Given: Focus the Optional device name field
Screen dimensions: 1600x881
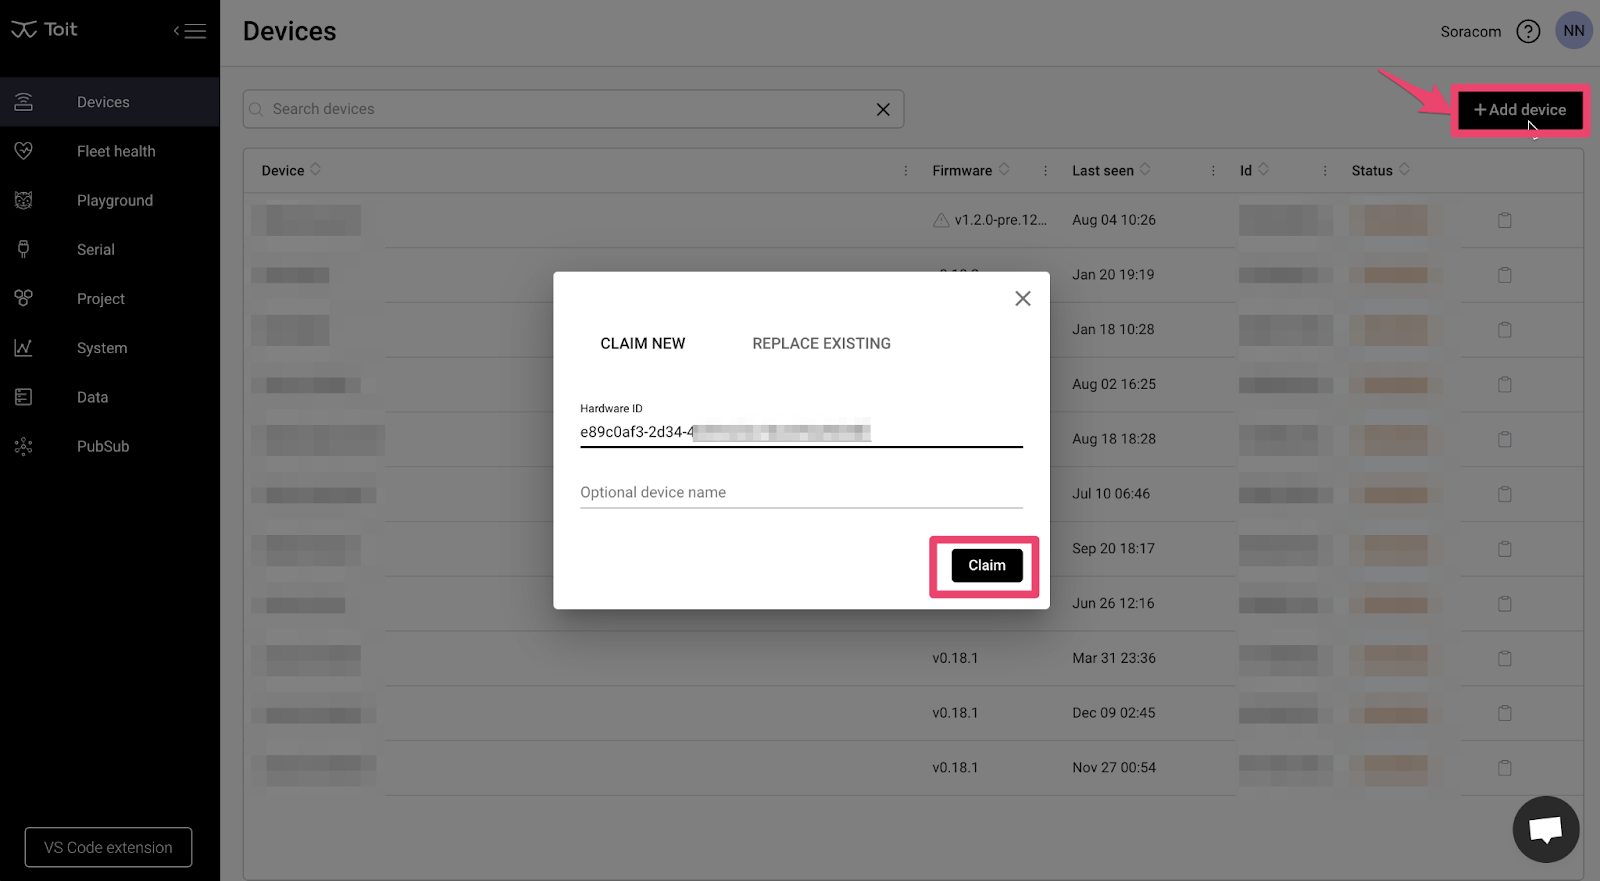Looking at the screenshot, I should [800, 492].
